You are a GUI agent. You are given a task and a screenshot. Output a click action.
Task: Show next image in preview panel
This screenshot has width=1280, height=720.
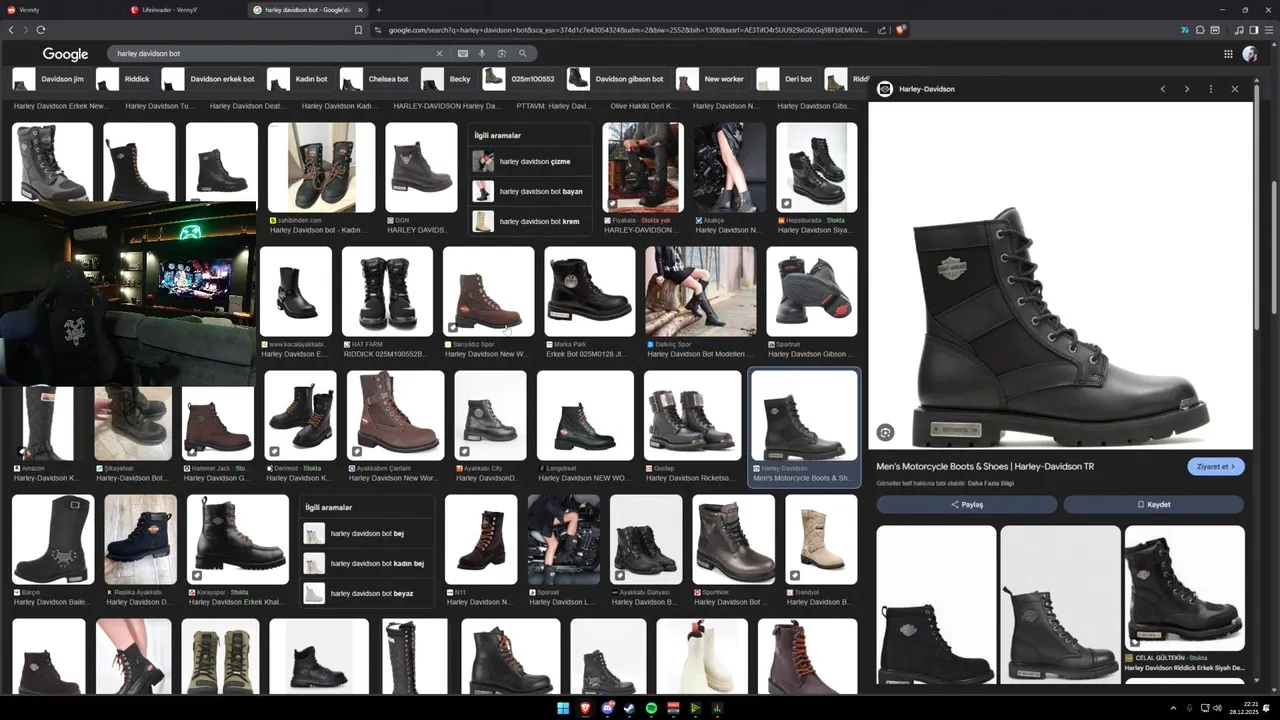point(1187,89)
